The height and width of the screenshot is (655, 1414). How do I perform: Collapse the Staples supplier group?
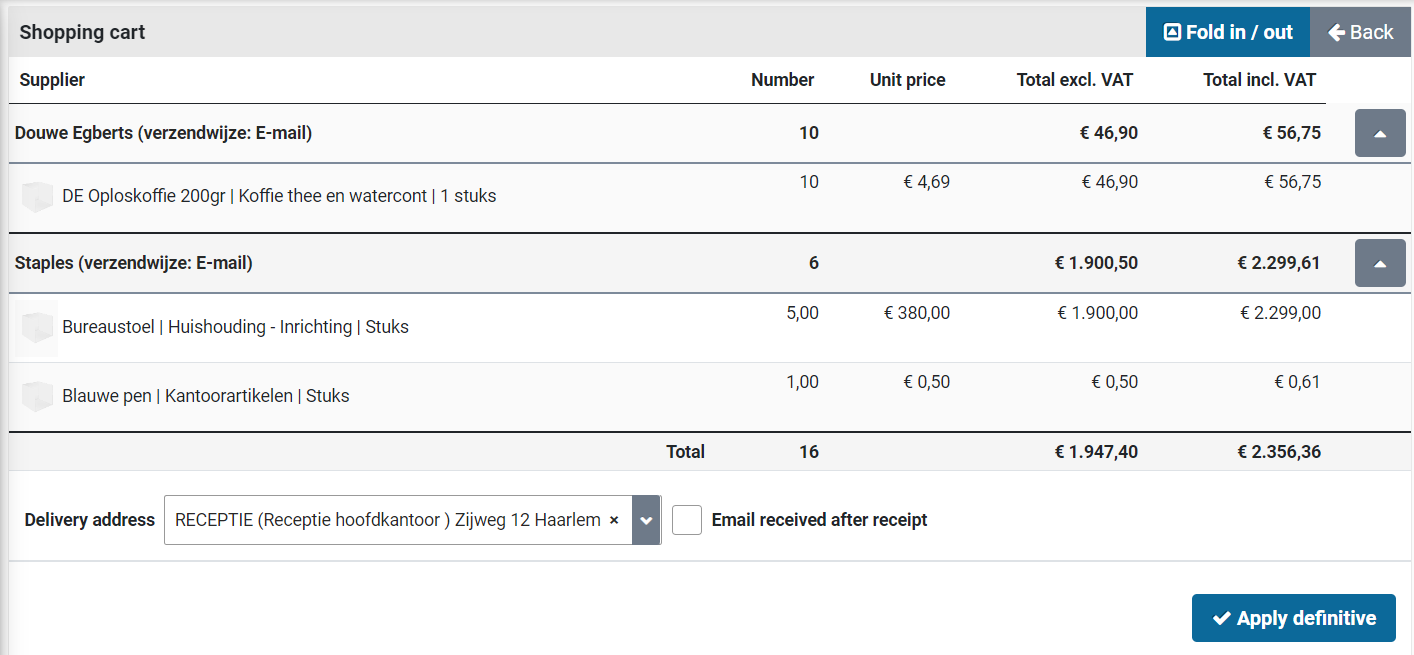point(1380,264)
